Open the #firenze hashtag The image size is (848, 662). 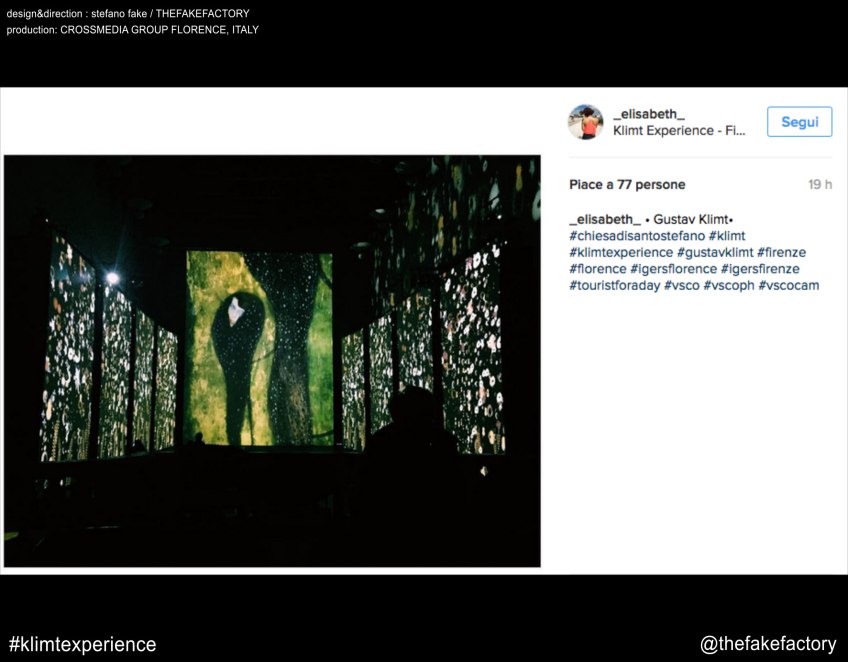(781, 252)
